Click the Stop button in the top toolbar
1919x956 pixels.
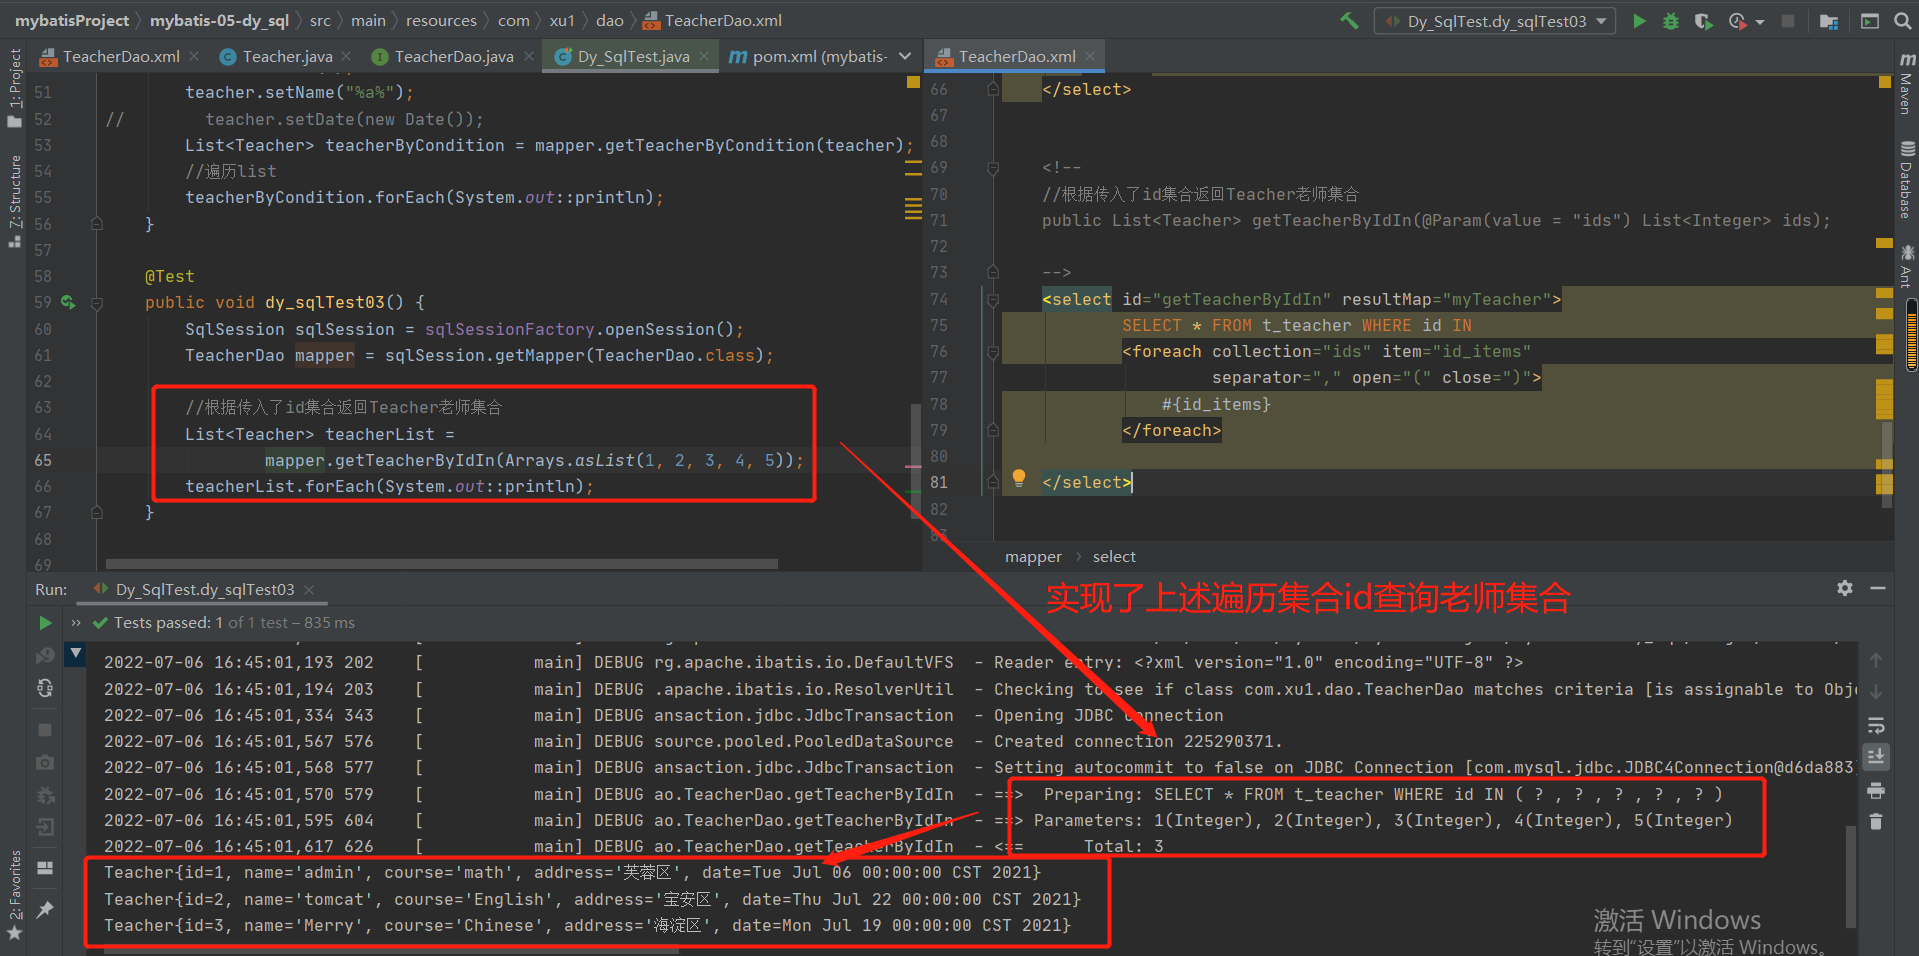pyautogui.click(x=1788, y=20)
